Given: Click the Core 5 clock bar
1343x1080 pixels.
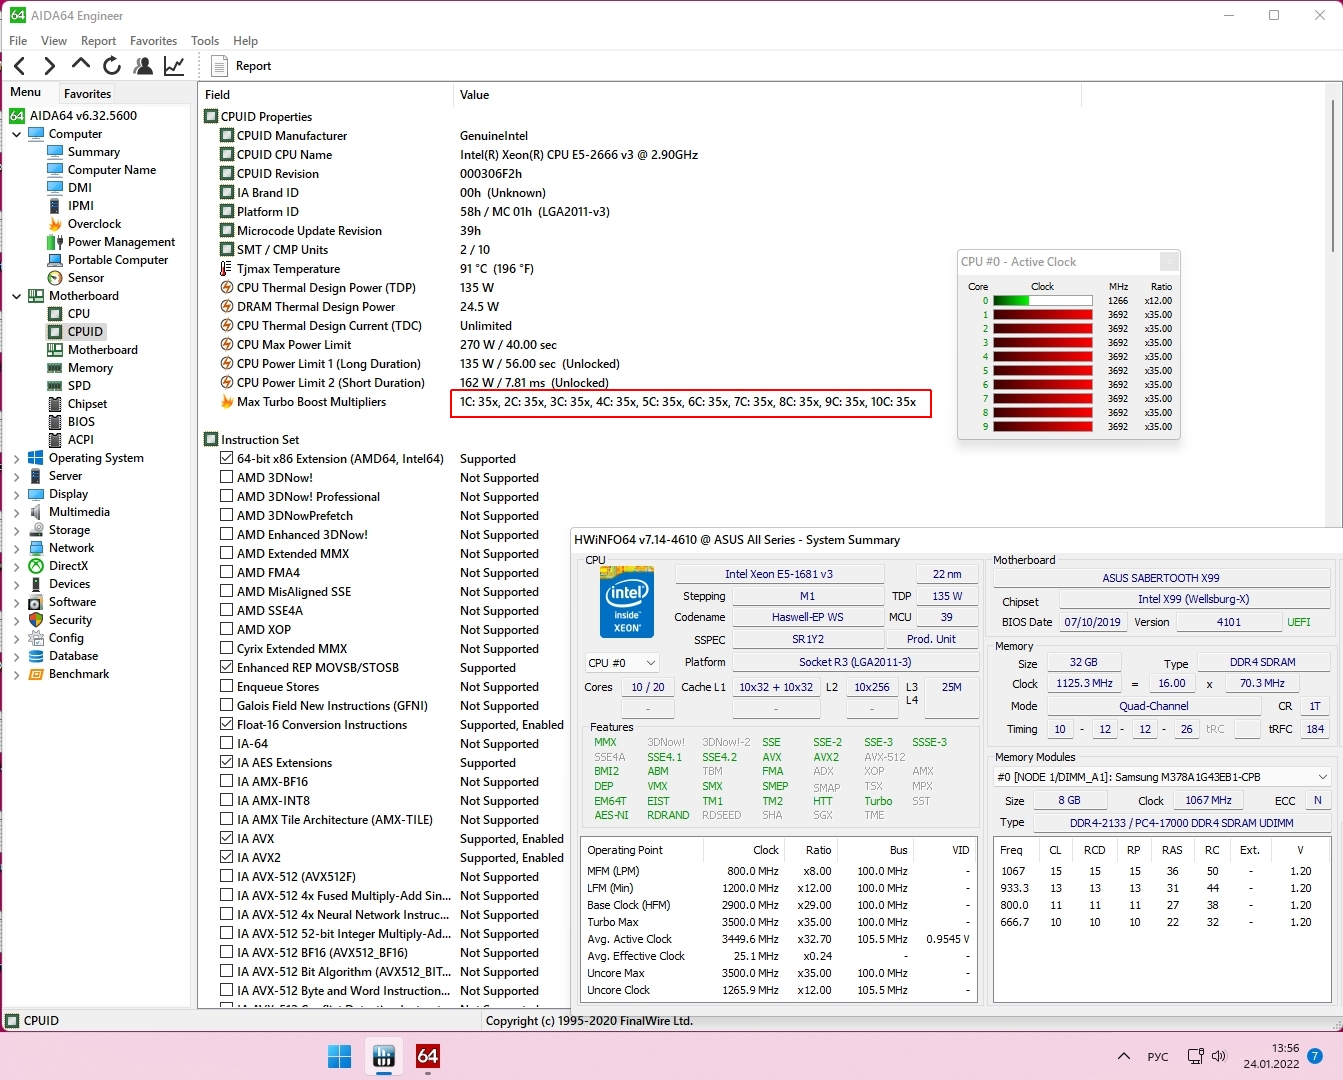Looking at the screenshot, I should pyautogui.click(x=1042, y=371).
